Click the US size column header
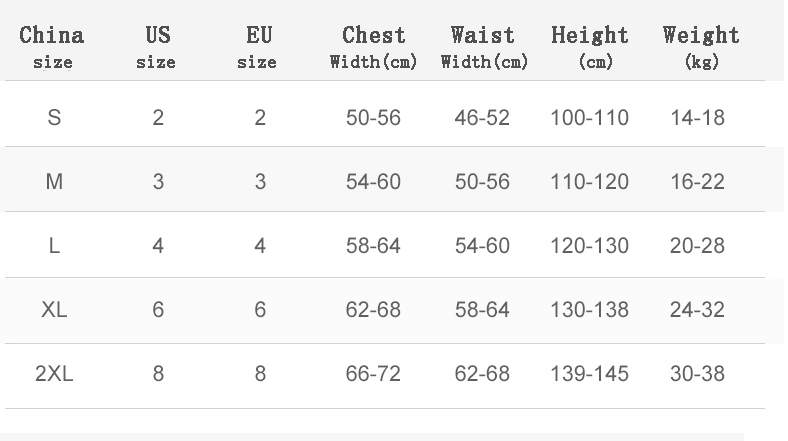The height and width of the screenshot is (441, 788). pyautogui.click(x=157, y=47)
